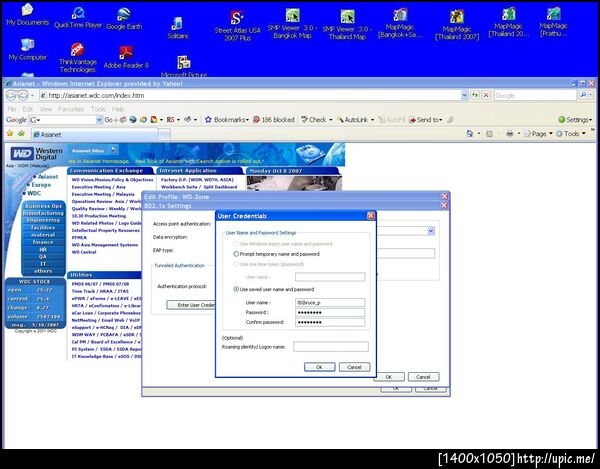Stop page loading with the red X icon

click(486, 95)
